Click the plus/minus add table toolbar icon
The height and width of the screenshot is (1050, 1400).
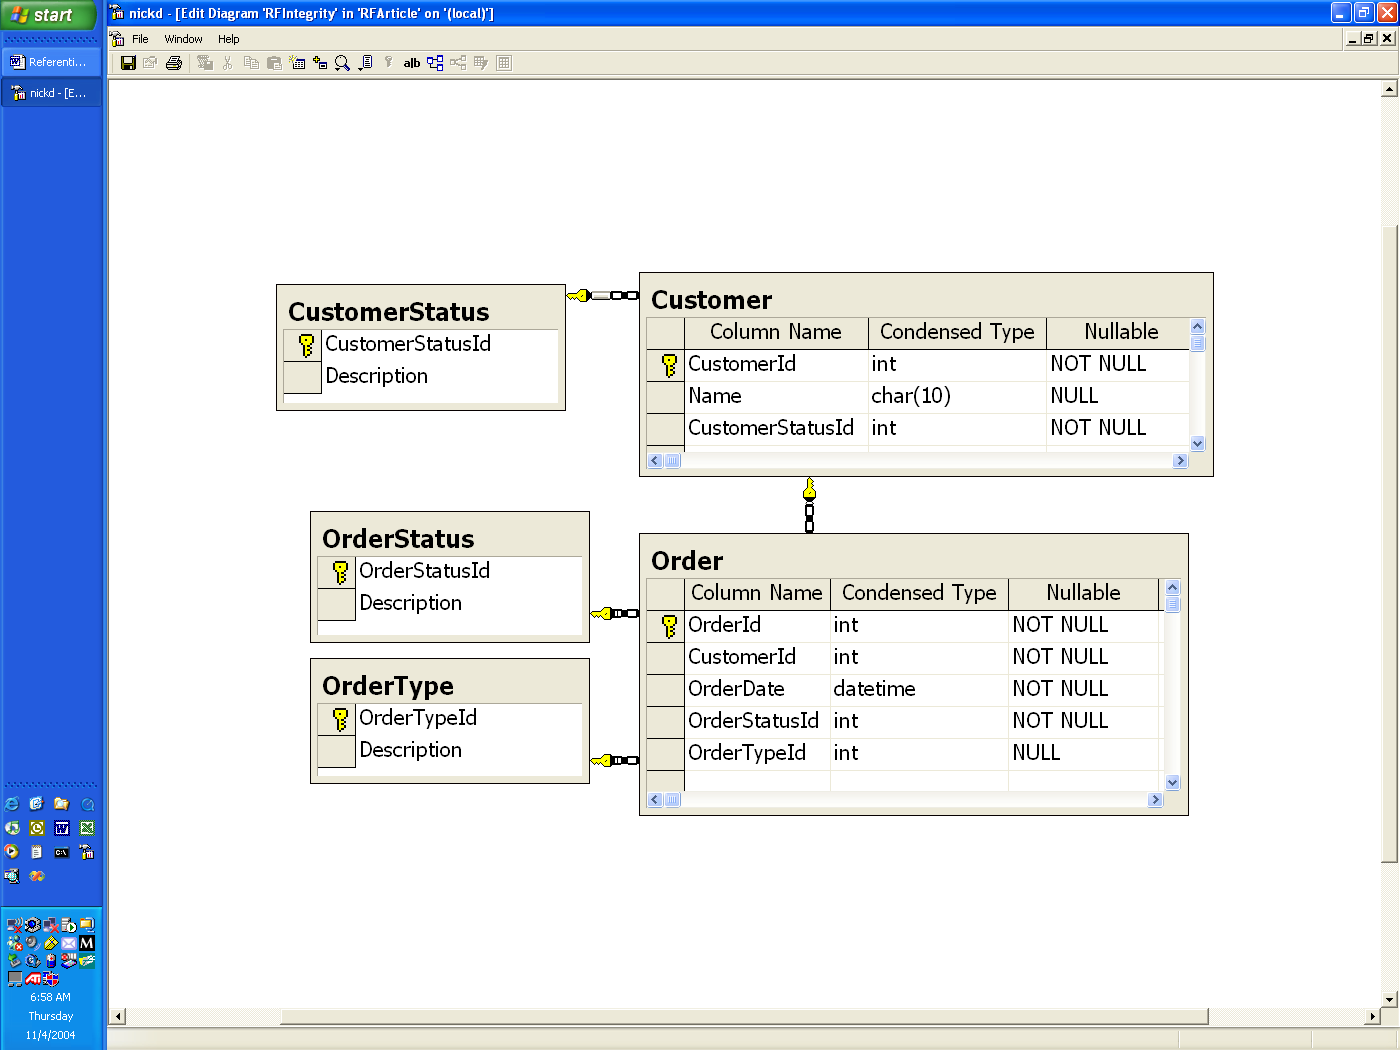pyautogui.click(x=320, y=63)
